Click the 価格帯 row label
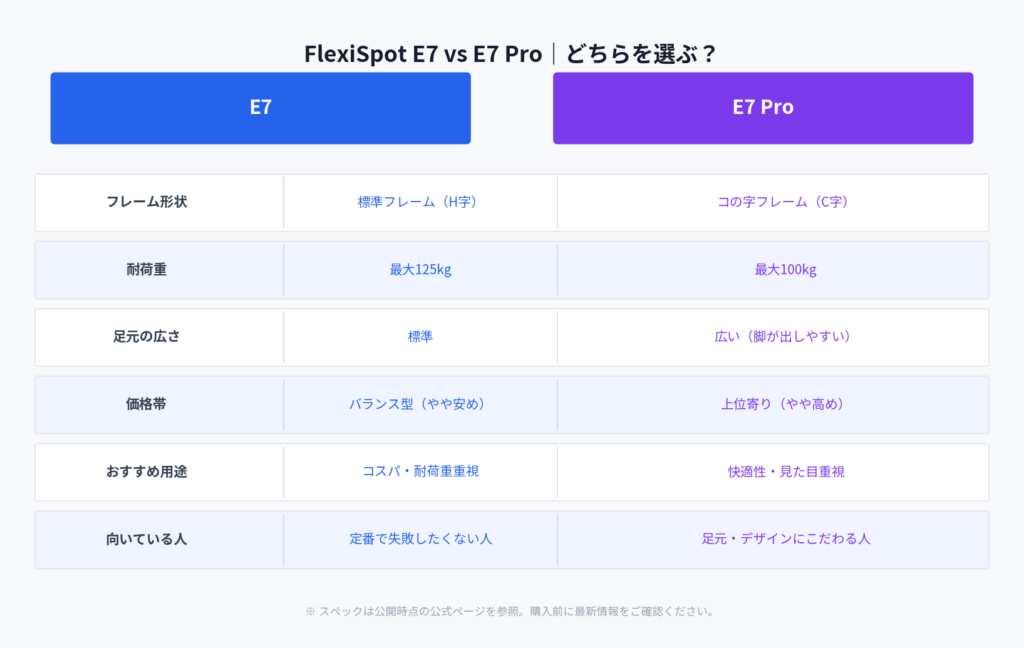The width and height of the screenshot is (1024, 648). tap(147, 404)
